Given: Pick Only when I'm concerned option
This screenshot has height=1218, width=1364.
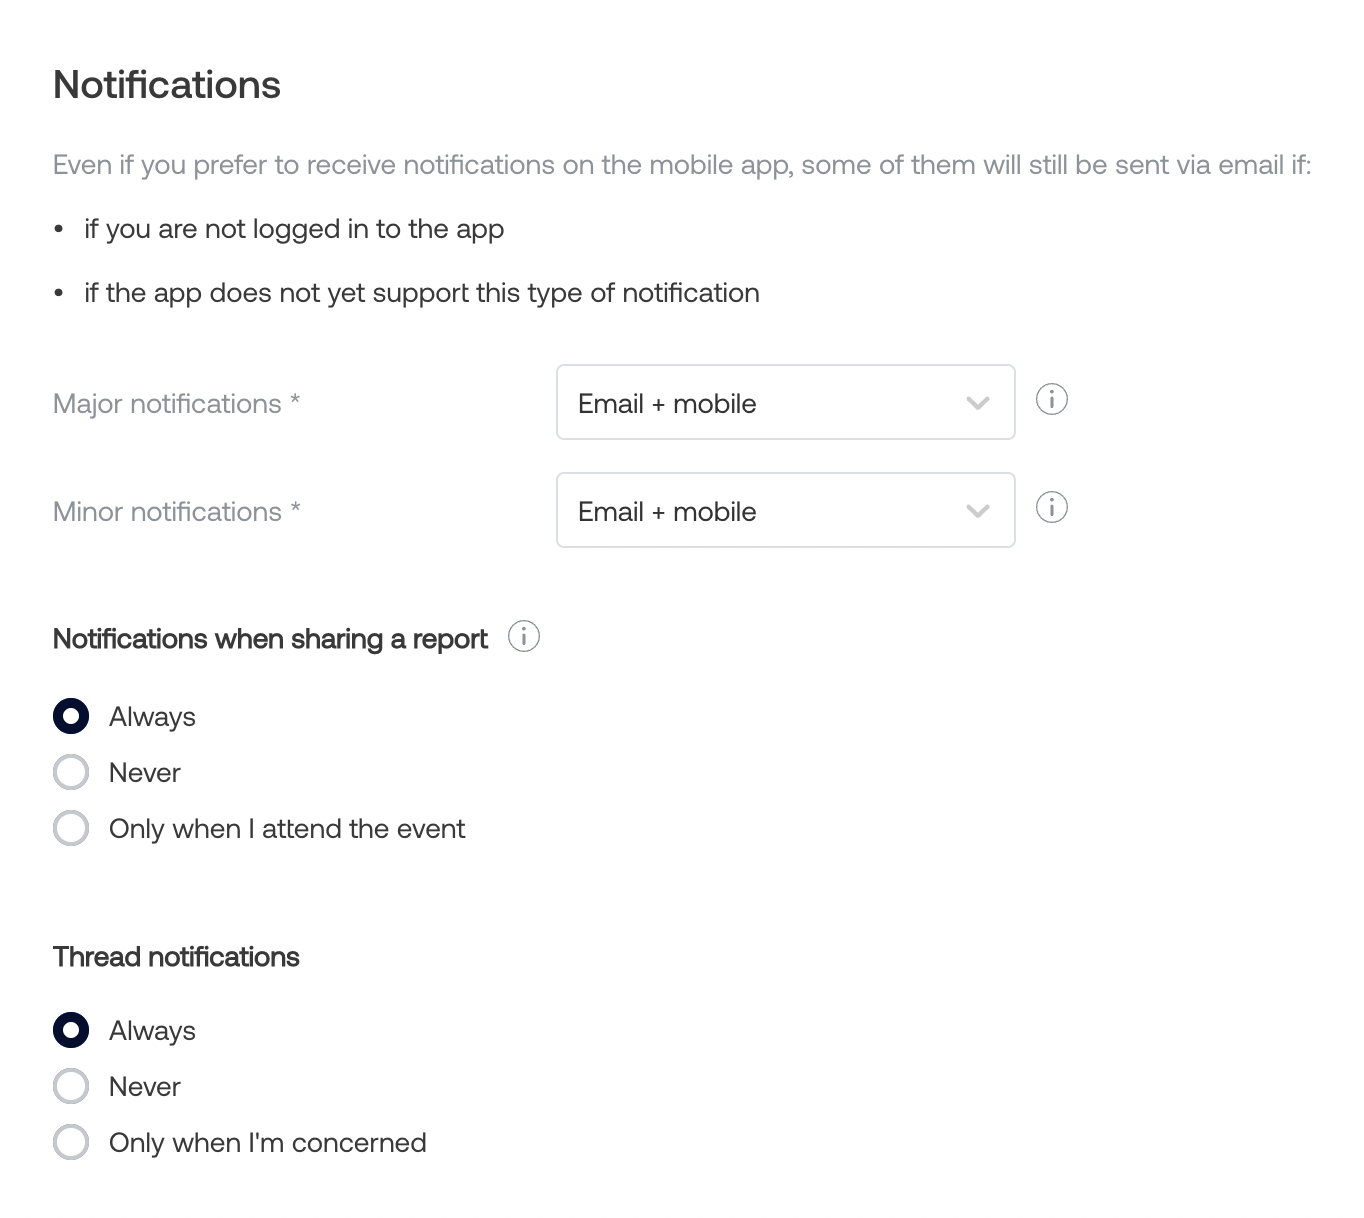Looking at the screenshot, I should [71, 1143].
